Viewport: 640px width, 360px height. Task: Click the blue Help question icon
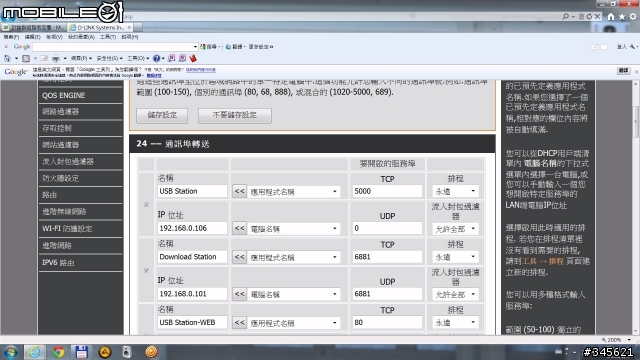(156, 58)
